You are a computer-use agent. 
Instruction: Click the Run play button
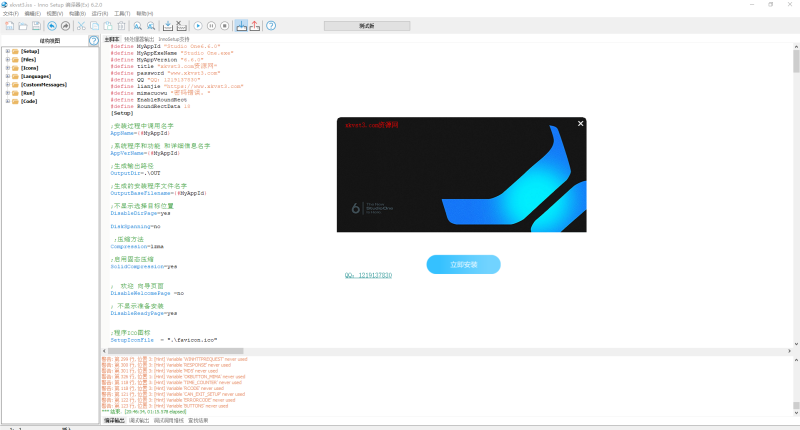point(198,26)
